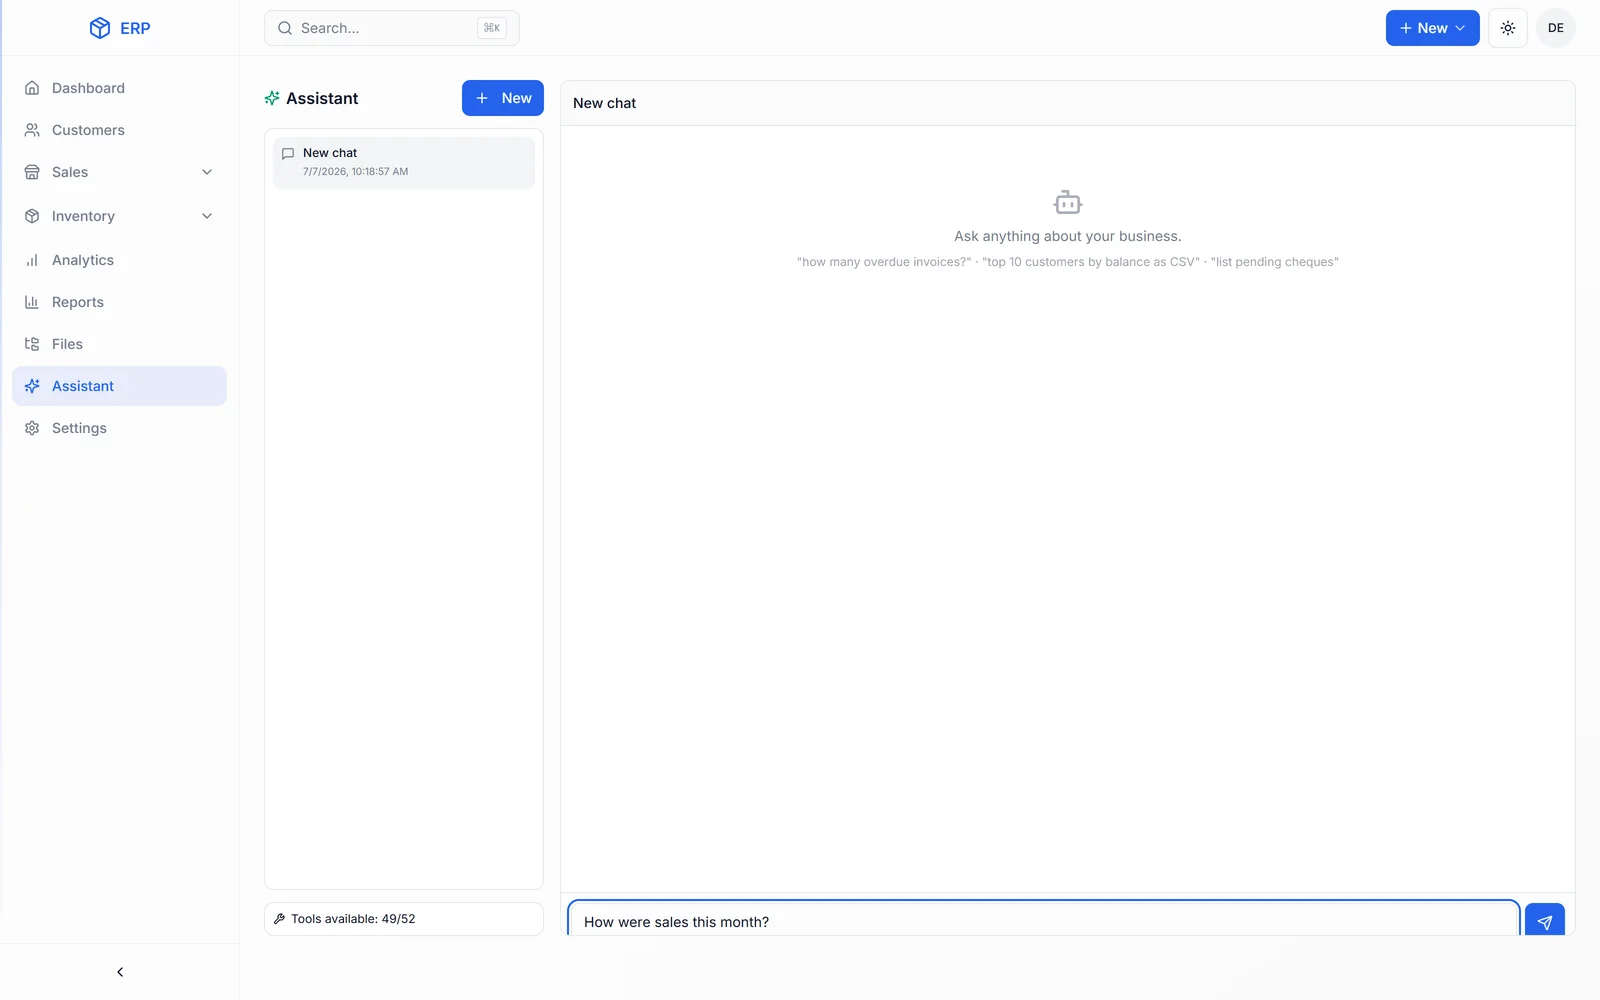Click the "how many overdue invoices?" suggestion
The height and width of the screenshot is (1000, 1600).
point(884,262)
